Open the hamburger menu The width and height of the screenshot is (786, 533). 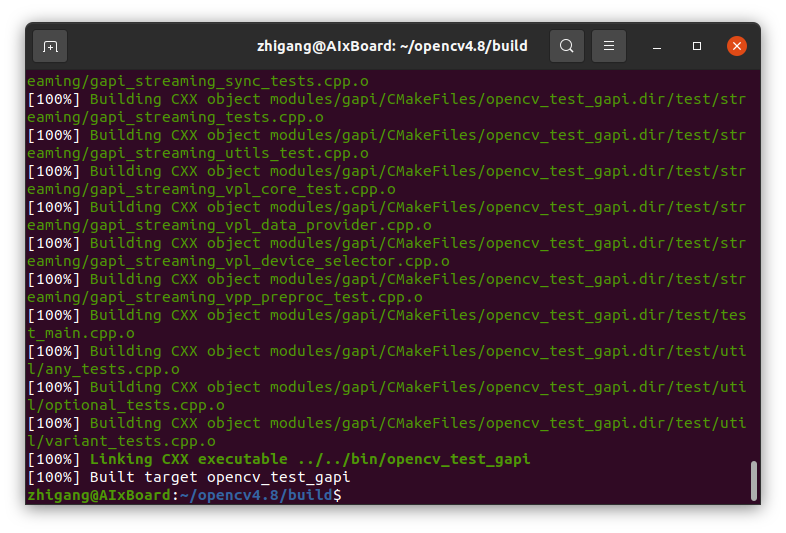[609, 46]
